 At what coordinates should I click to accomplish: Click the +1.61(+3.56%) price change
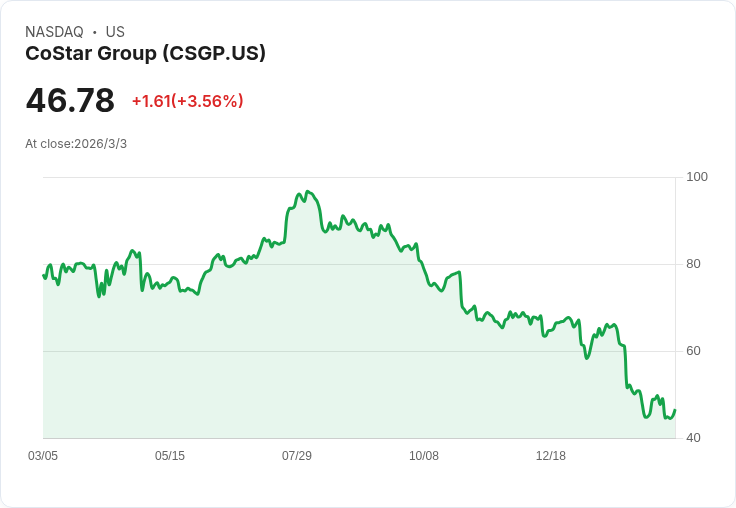coord(188,101)
